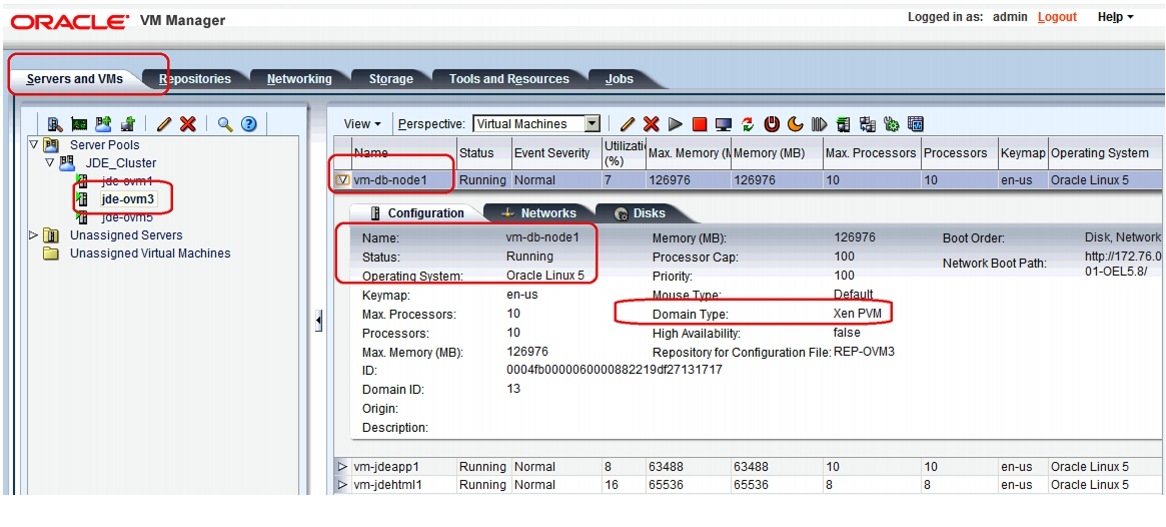This screenshot has width=1166, height=527.
Task: Switch to the Storage tab
Action: point(391,79)
